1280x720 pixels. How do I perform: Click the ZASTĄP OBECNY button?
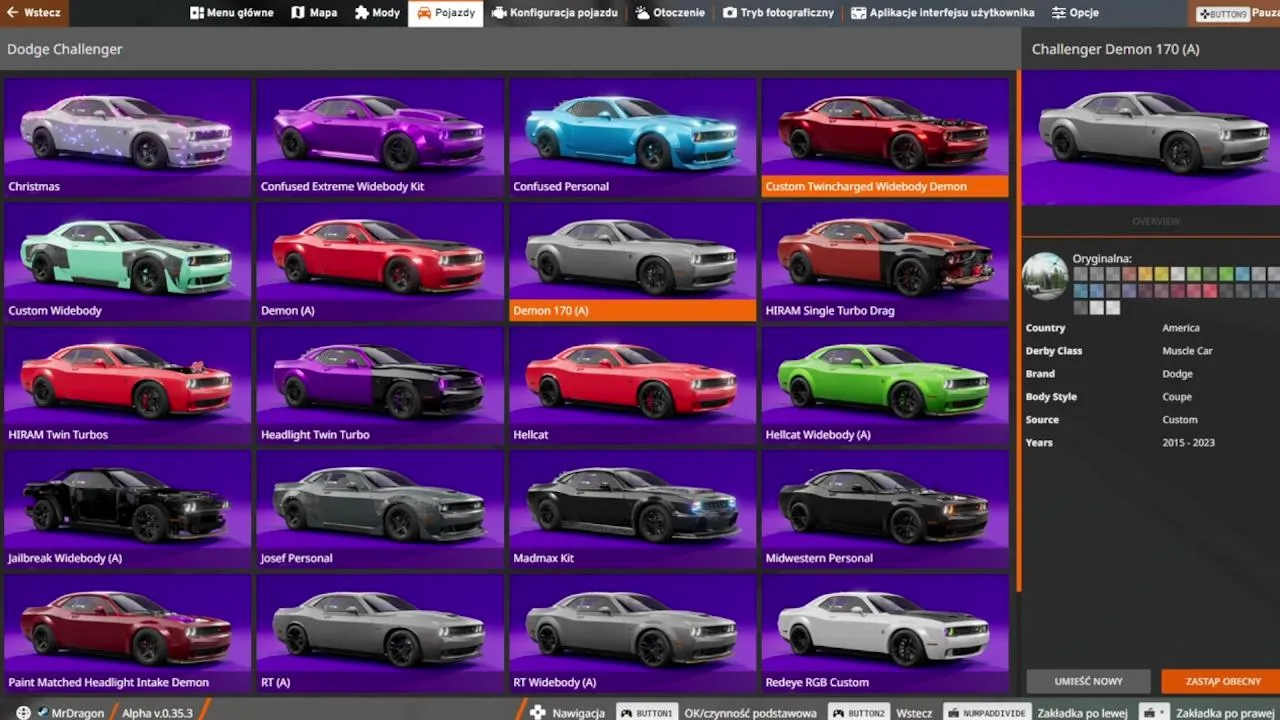point(1223,681)
